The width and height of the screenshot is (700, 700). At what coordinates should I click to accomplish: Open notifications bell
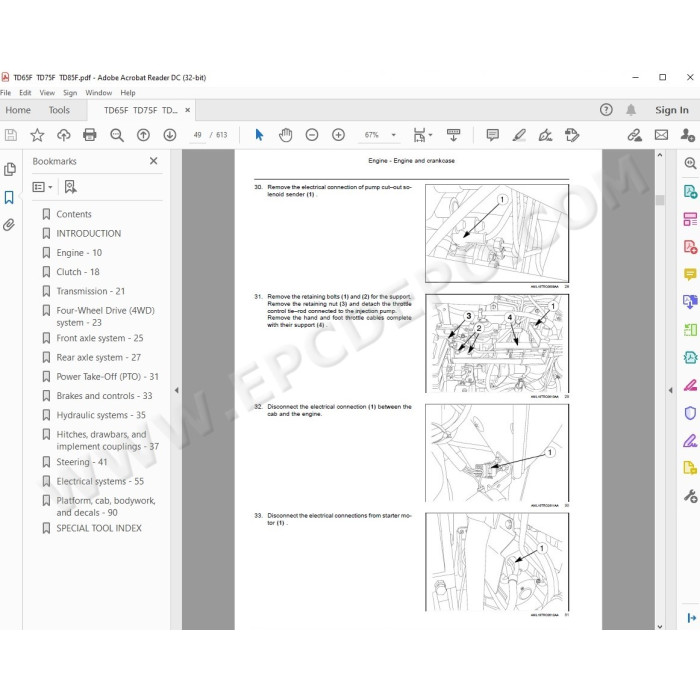[630, 110]
